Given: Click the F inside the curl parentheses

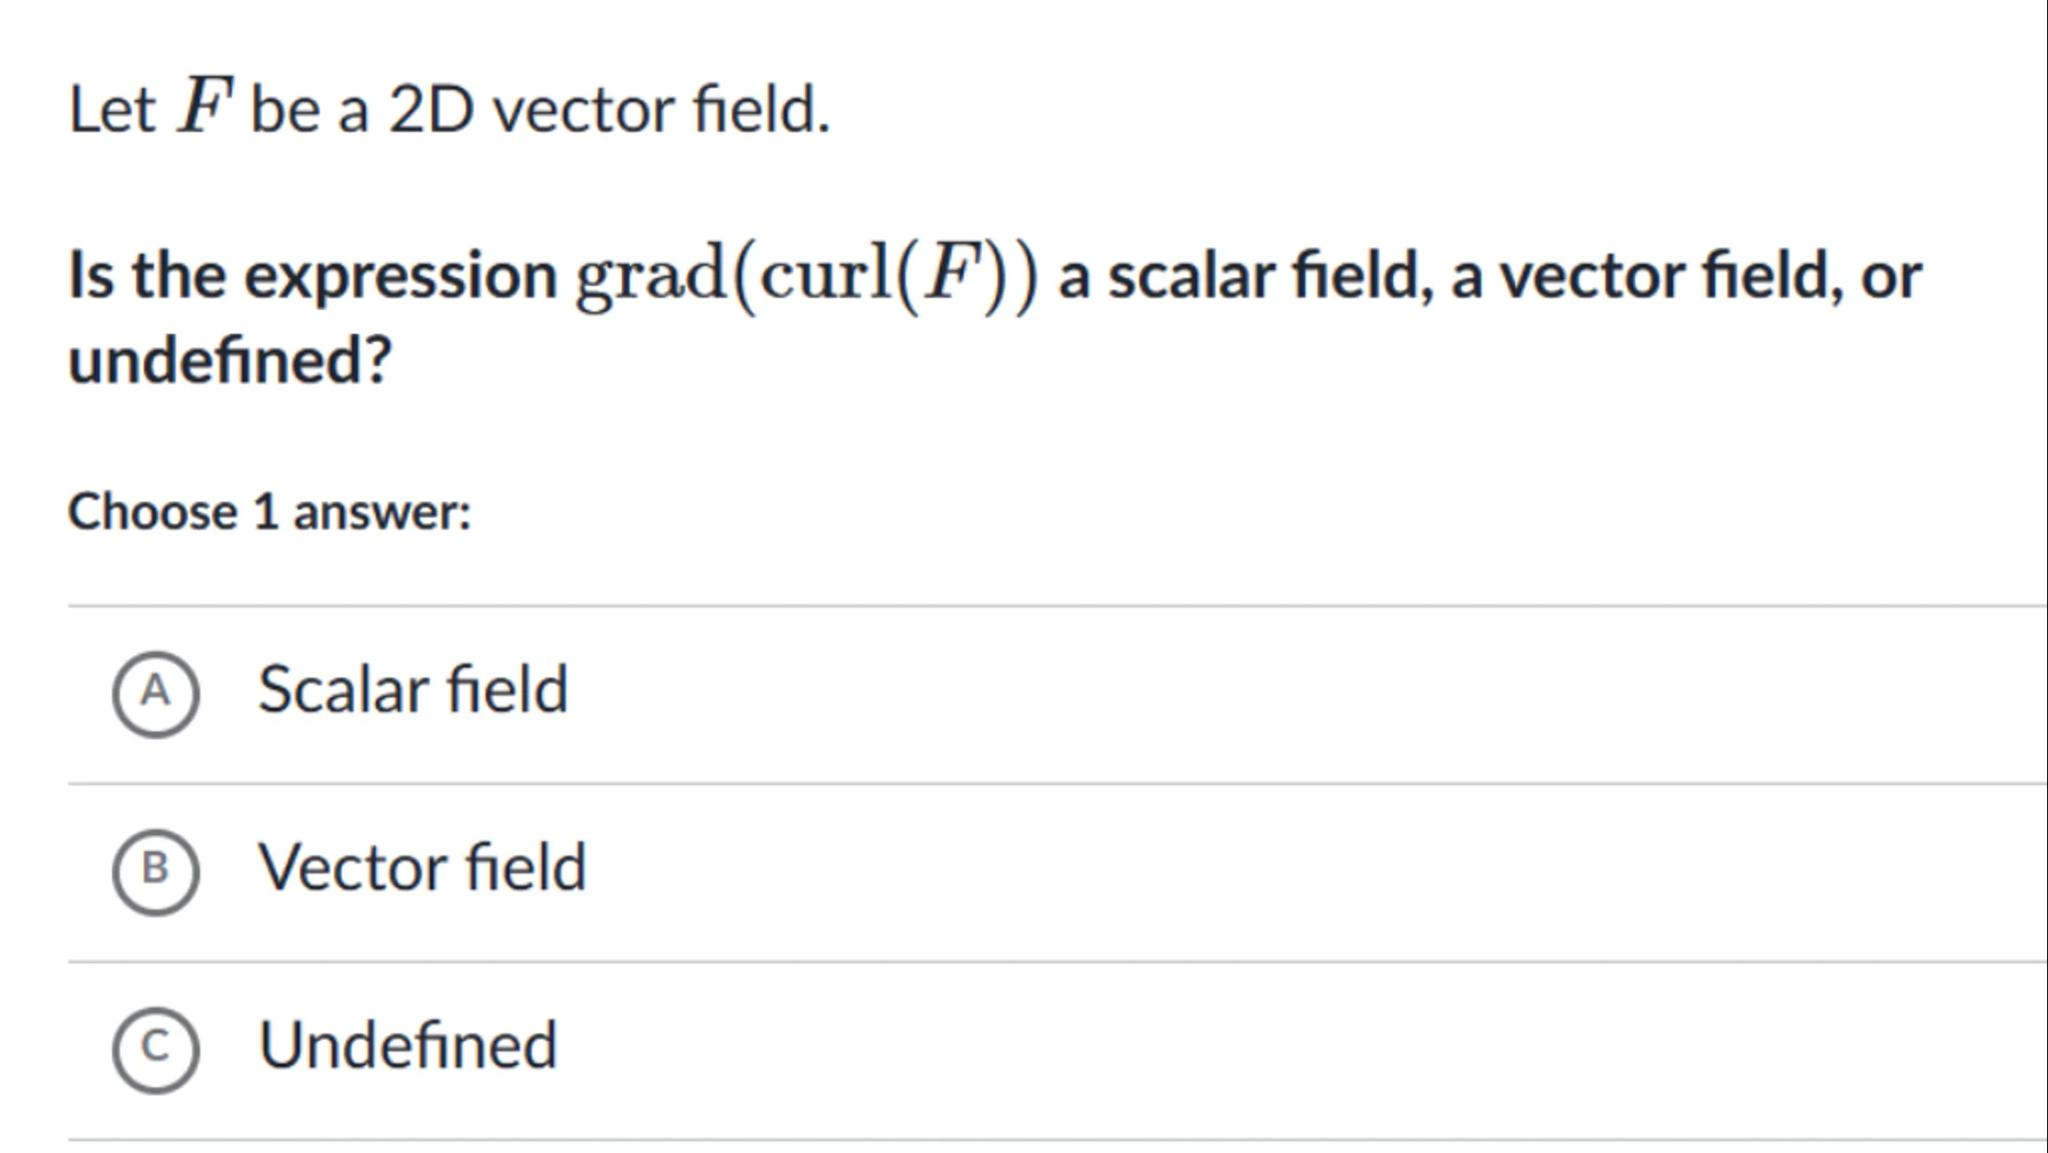Looking at the screenshot, I should 949,276.
